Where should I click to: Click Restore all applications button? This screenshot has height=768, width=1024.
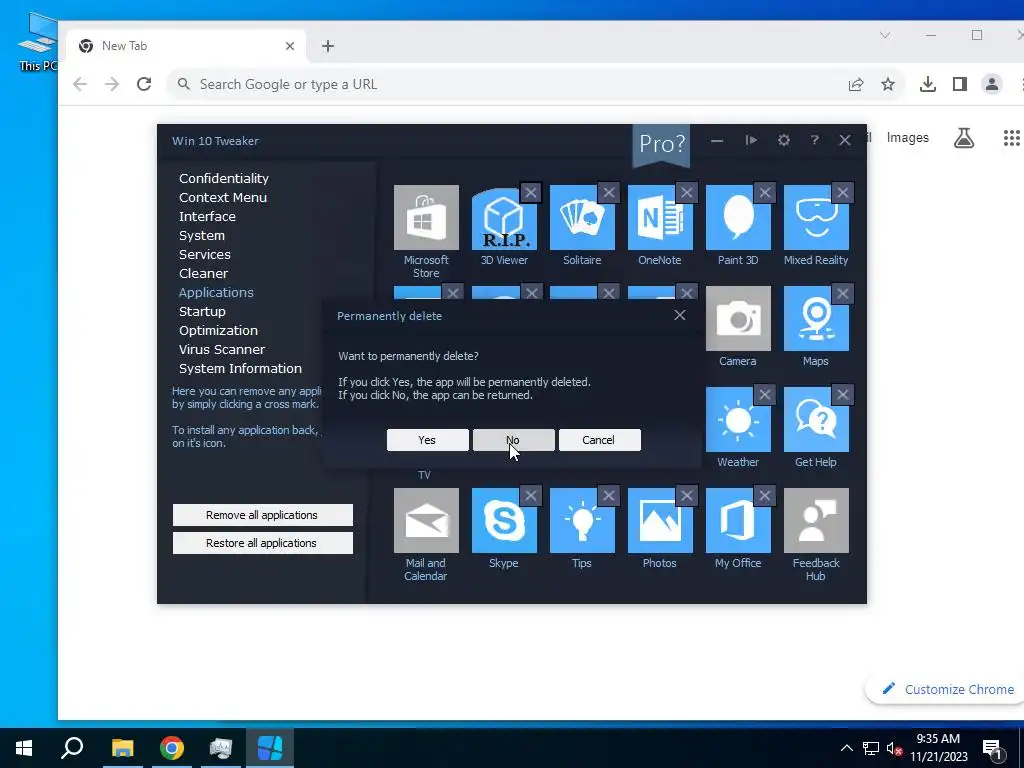263,543
